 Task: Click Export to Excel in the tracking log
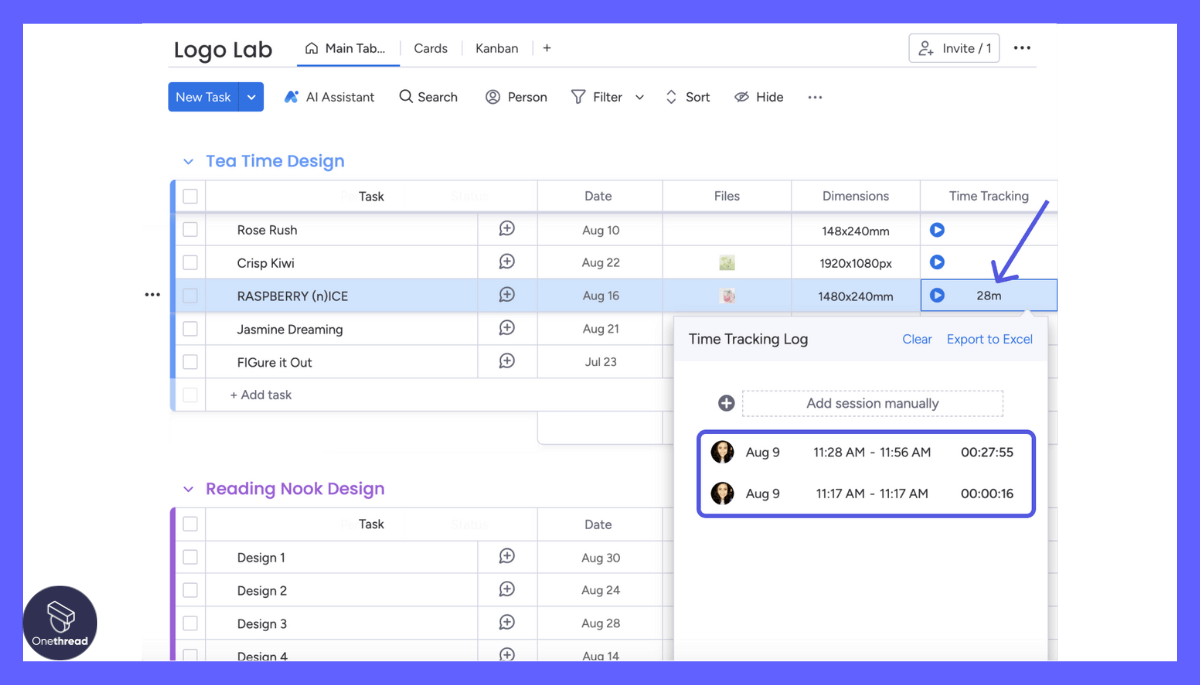pyautogui.click(x=989, y=339)
